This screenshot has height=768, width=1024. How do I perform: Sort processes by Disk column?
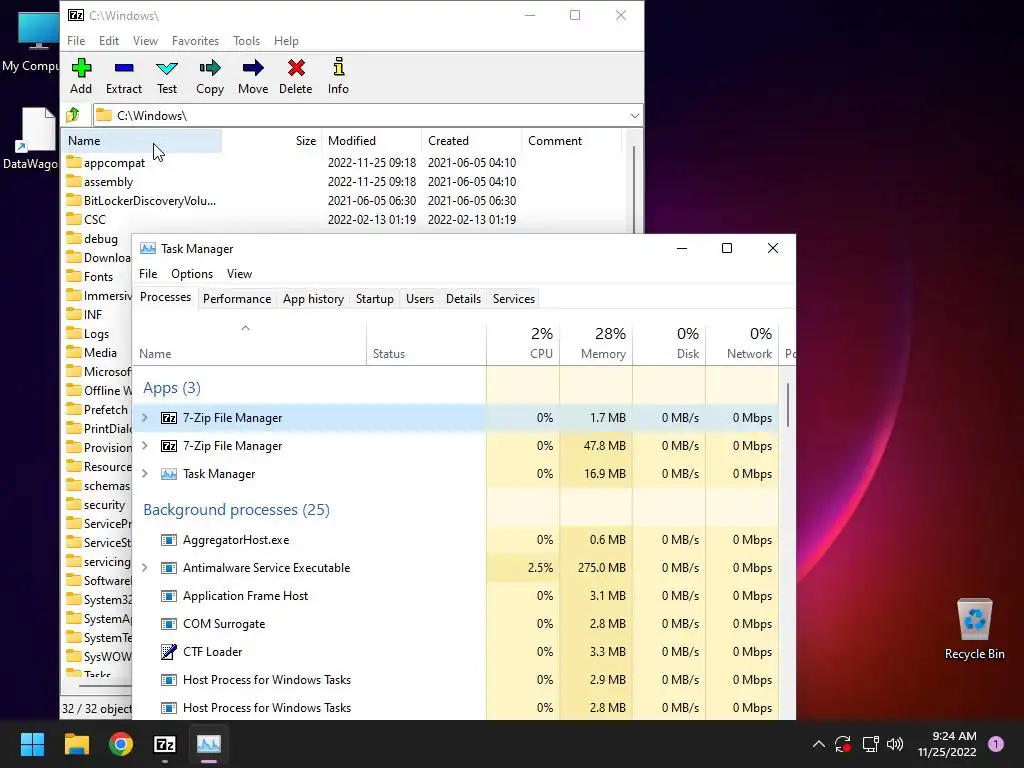[669, 344]
